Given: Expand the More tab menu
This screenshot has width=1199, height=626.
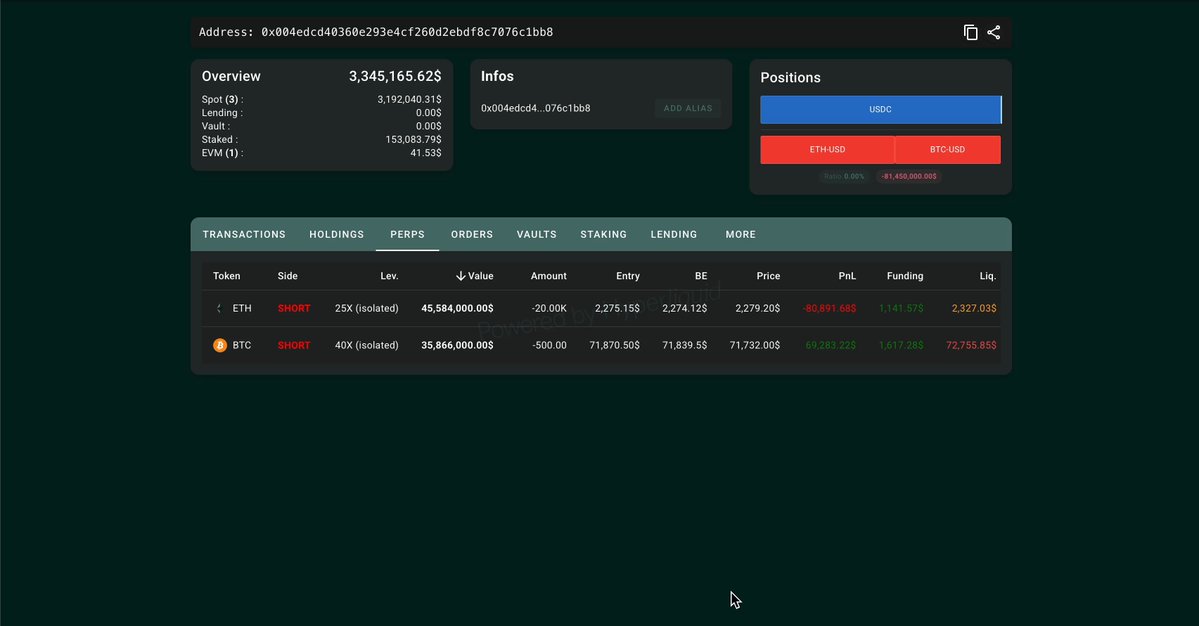Looking at the screenshot, I should pos(740,235).
